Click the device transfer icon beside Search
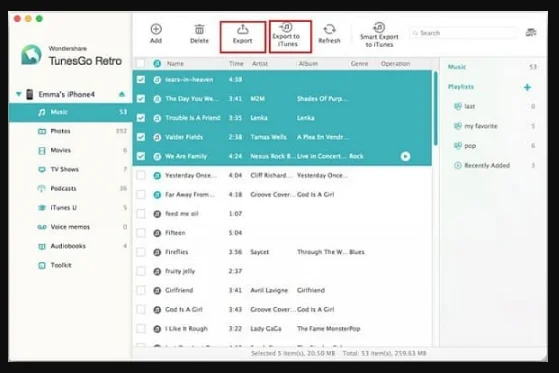 531,33
